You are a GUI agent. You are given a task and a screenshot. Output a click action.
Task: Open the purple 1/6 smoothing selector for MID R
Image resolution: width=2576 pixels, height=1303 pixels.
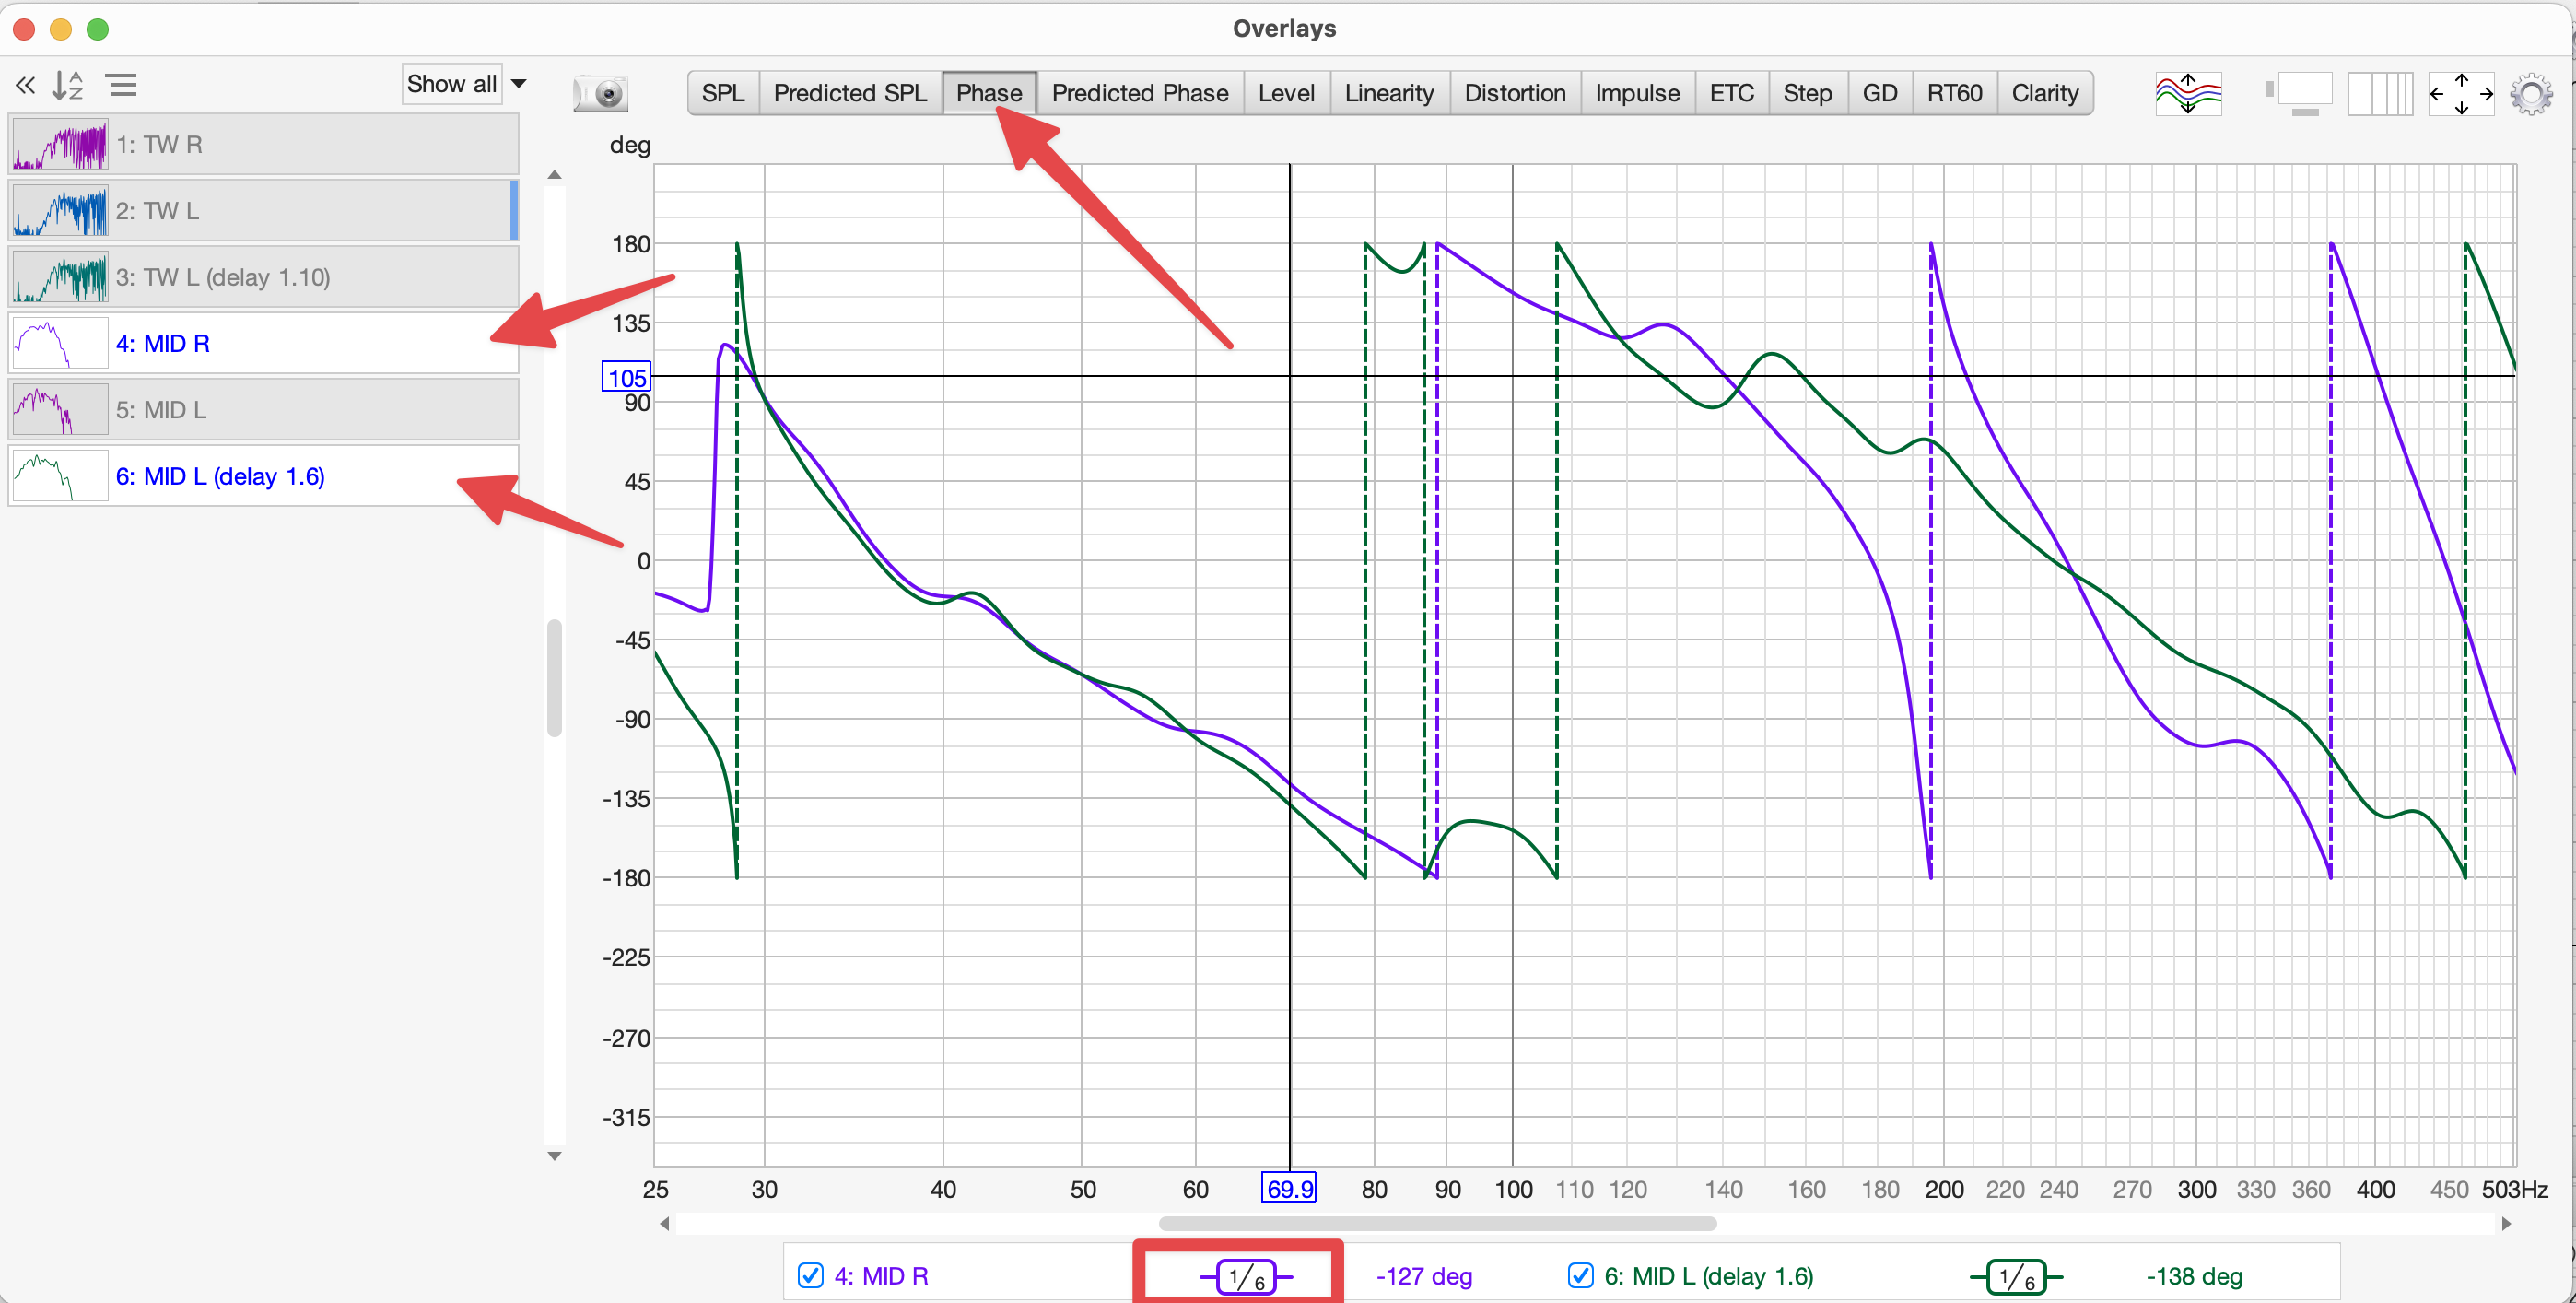(x=1245, y=1276)
